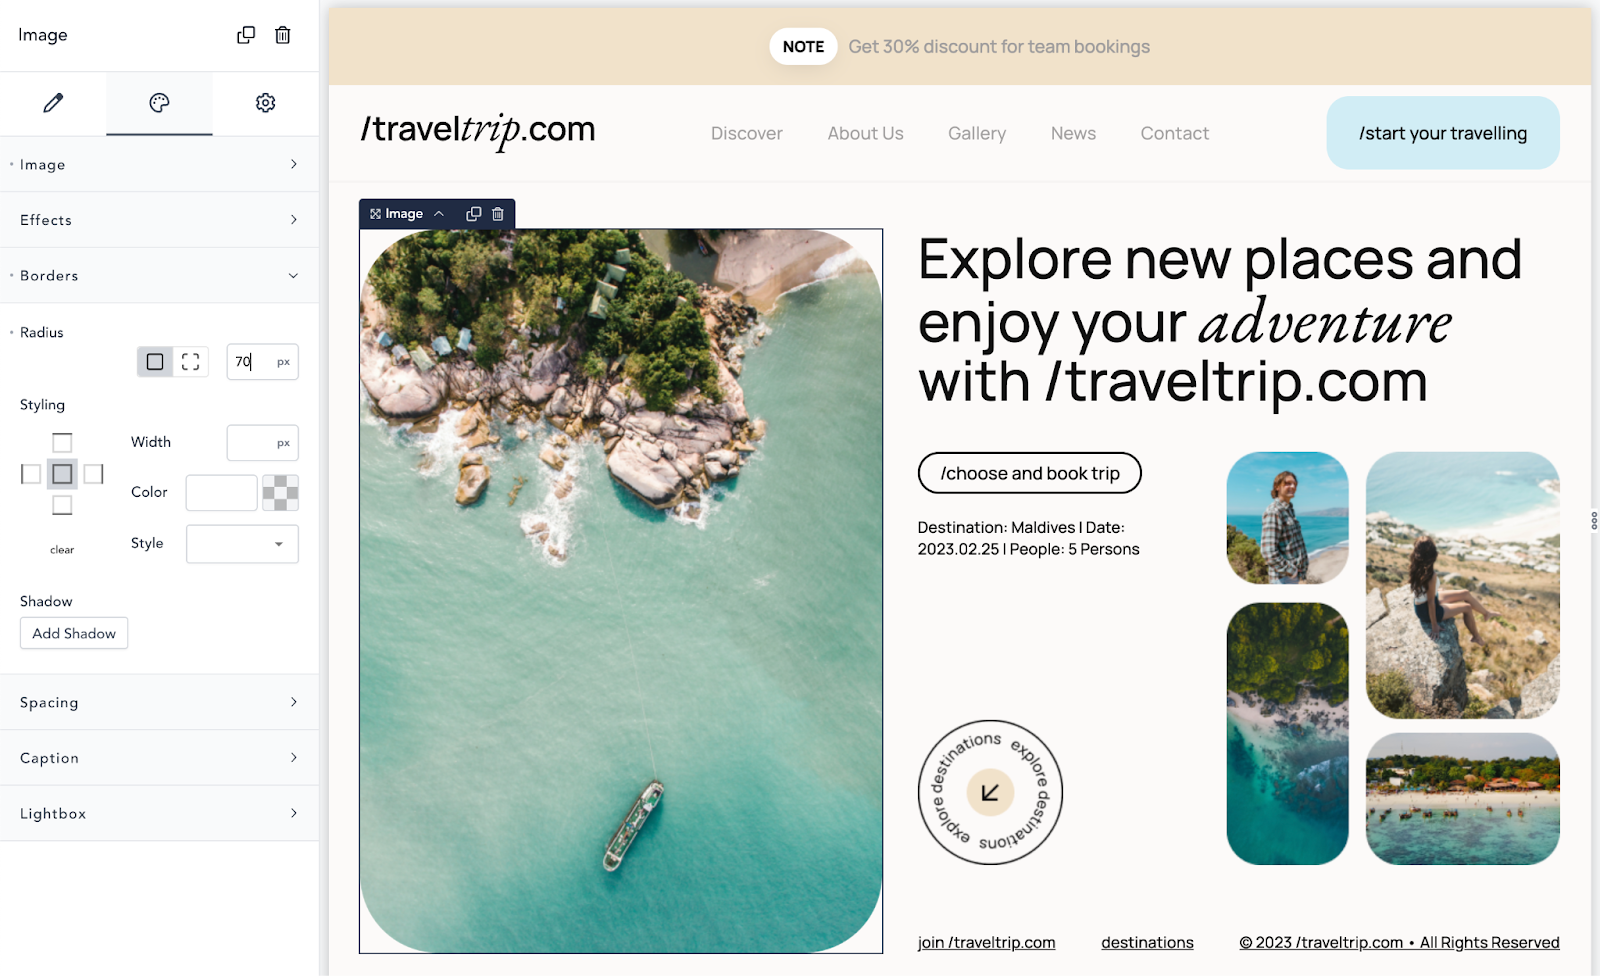Open the gear settings tab
This screenshot has height=976, width=1600.
point(265,103)
